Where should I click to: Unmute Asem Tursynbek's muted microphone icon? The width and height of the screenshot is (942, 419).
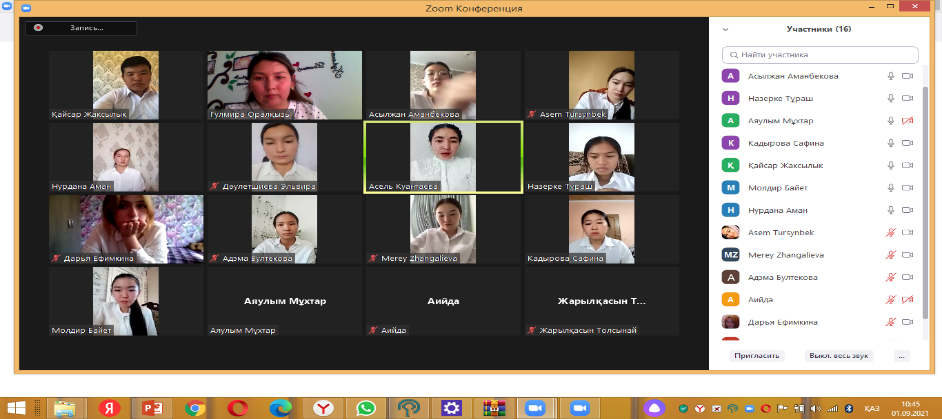[x=890, y=232]
